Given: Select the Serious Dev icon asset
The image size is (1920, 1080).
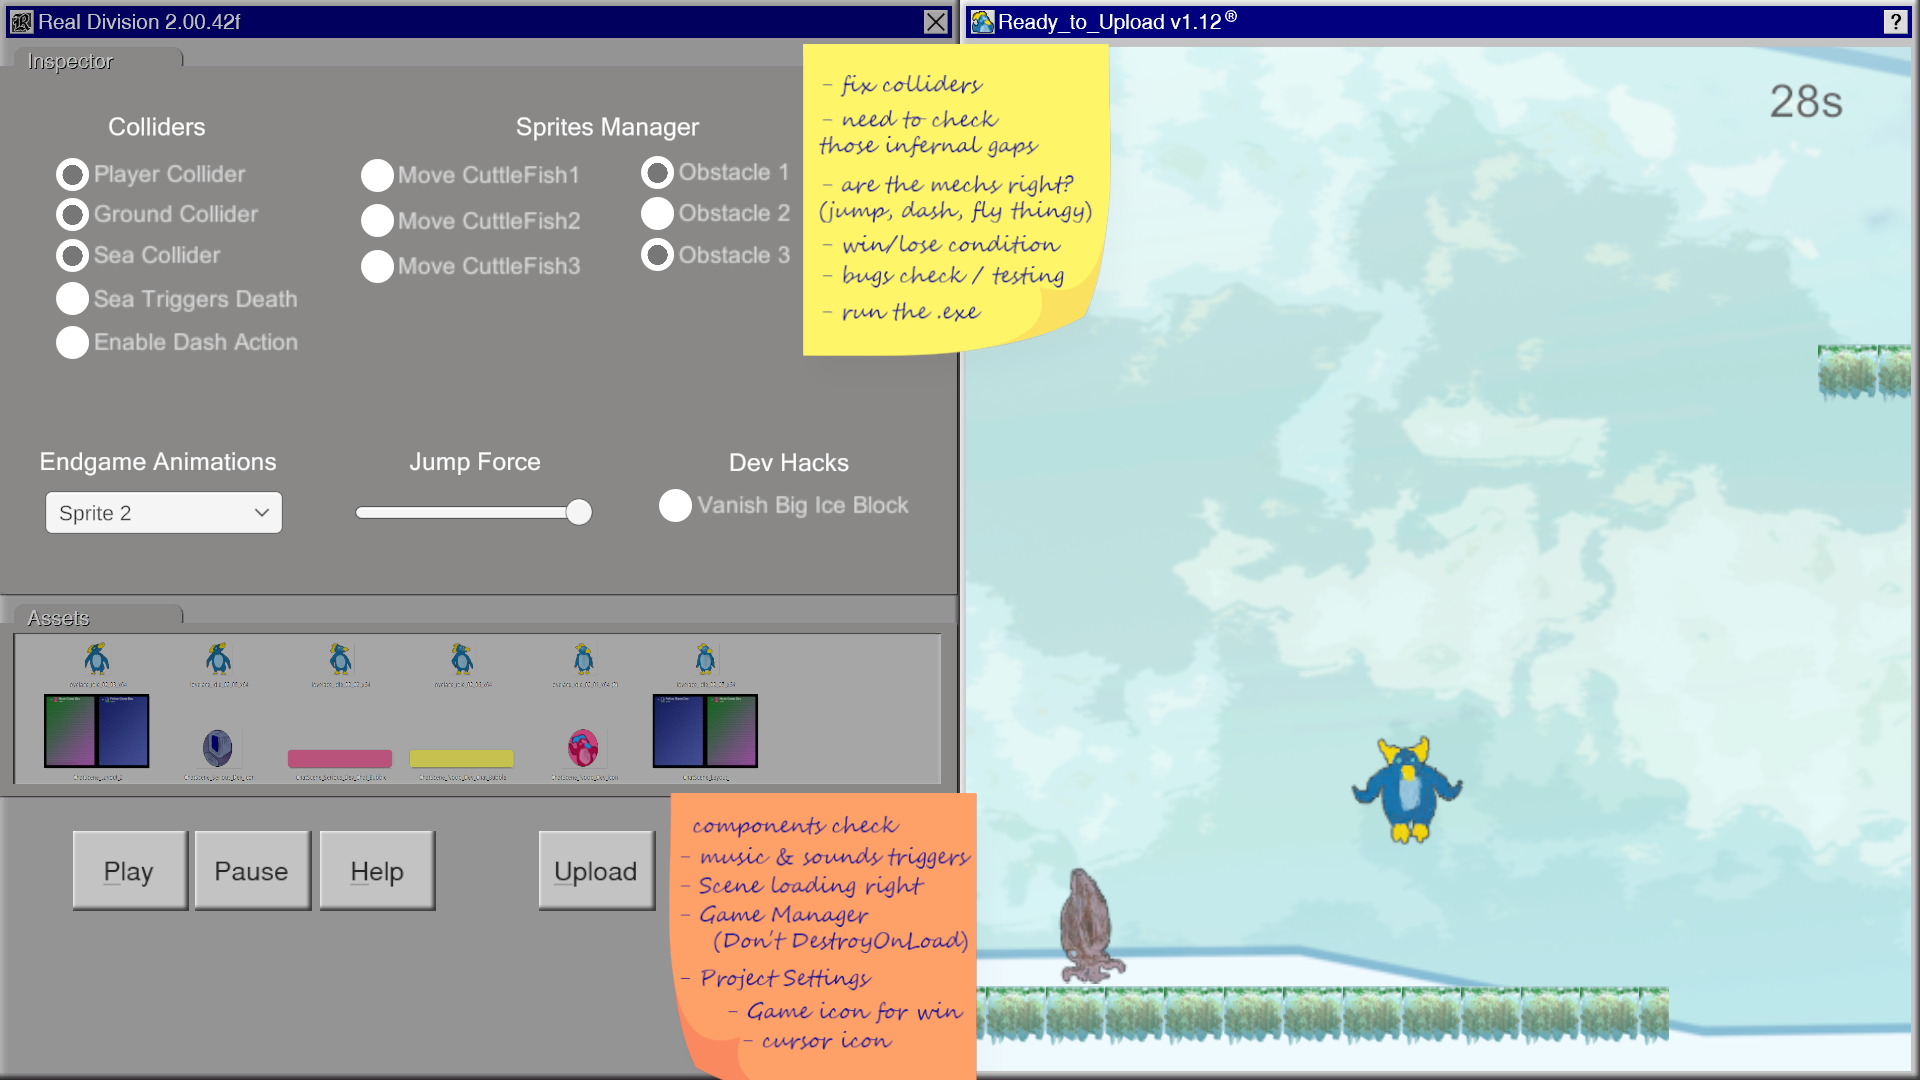Looking at the screenshot, I should click(218, 748).
